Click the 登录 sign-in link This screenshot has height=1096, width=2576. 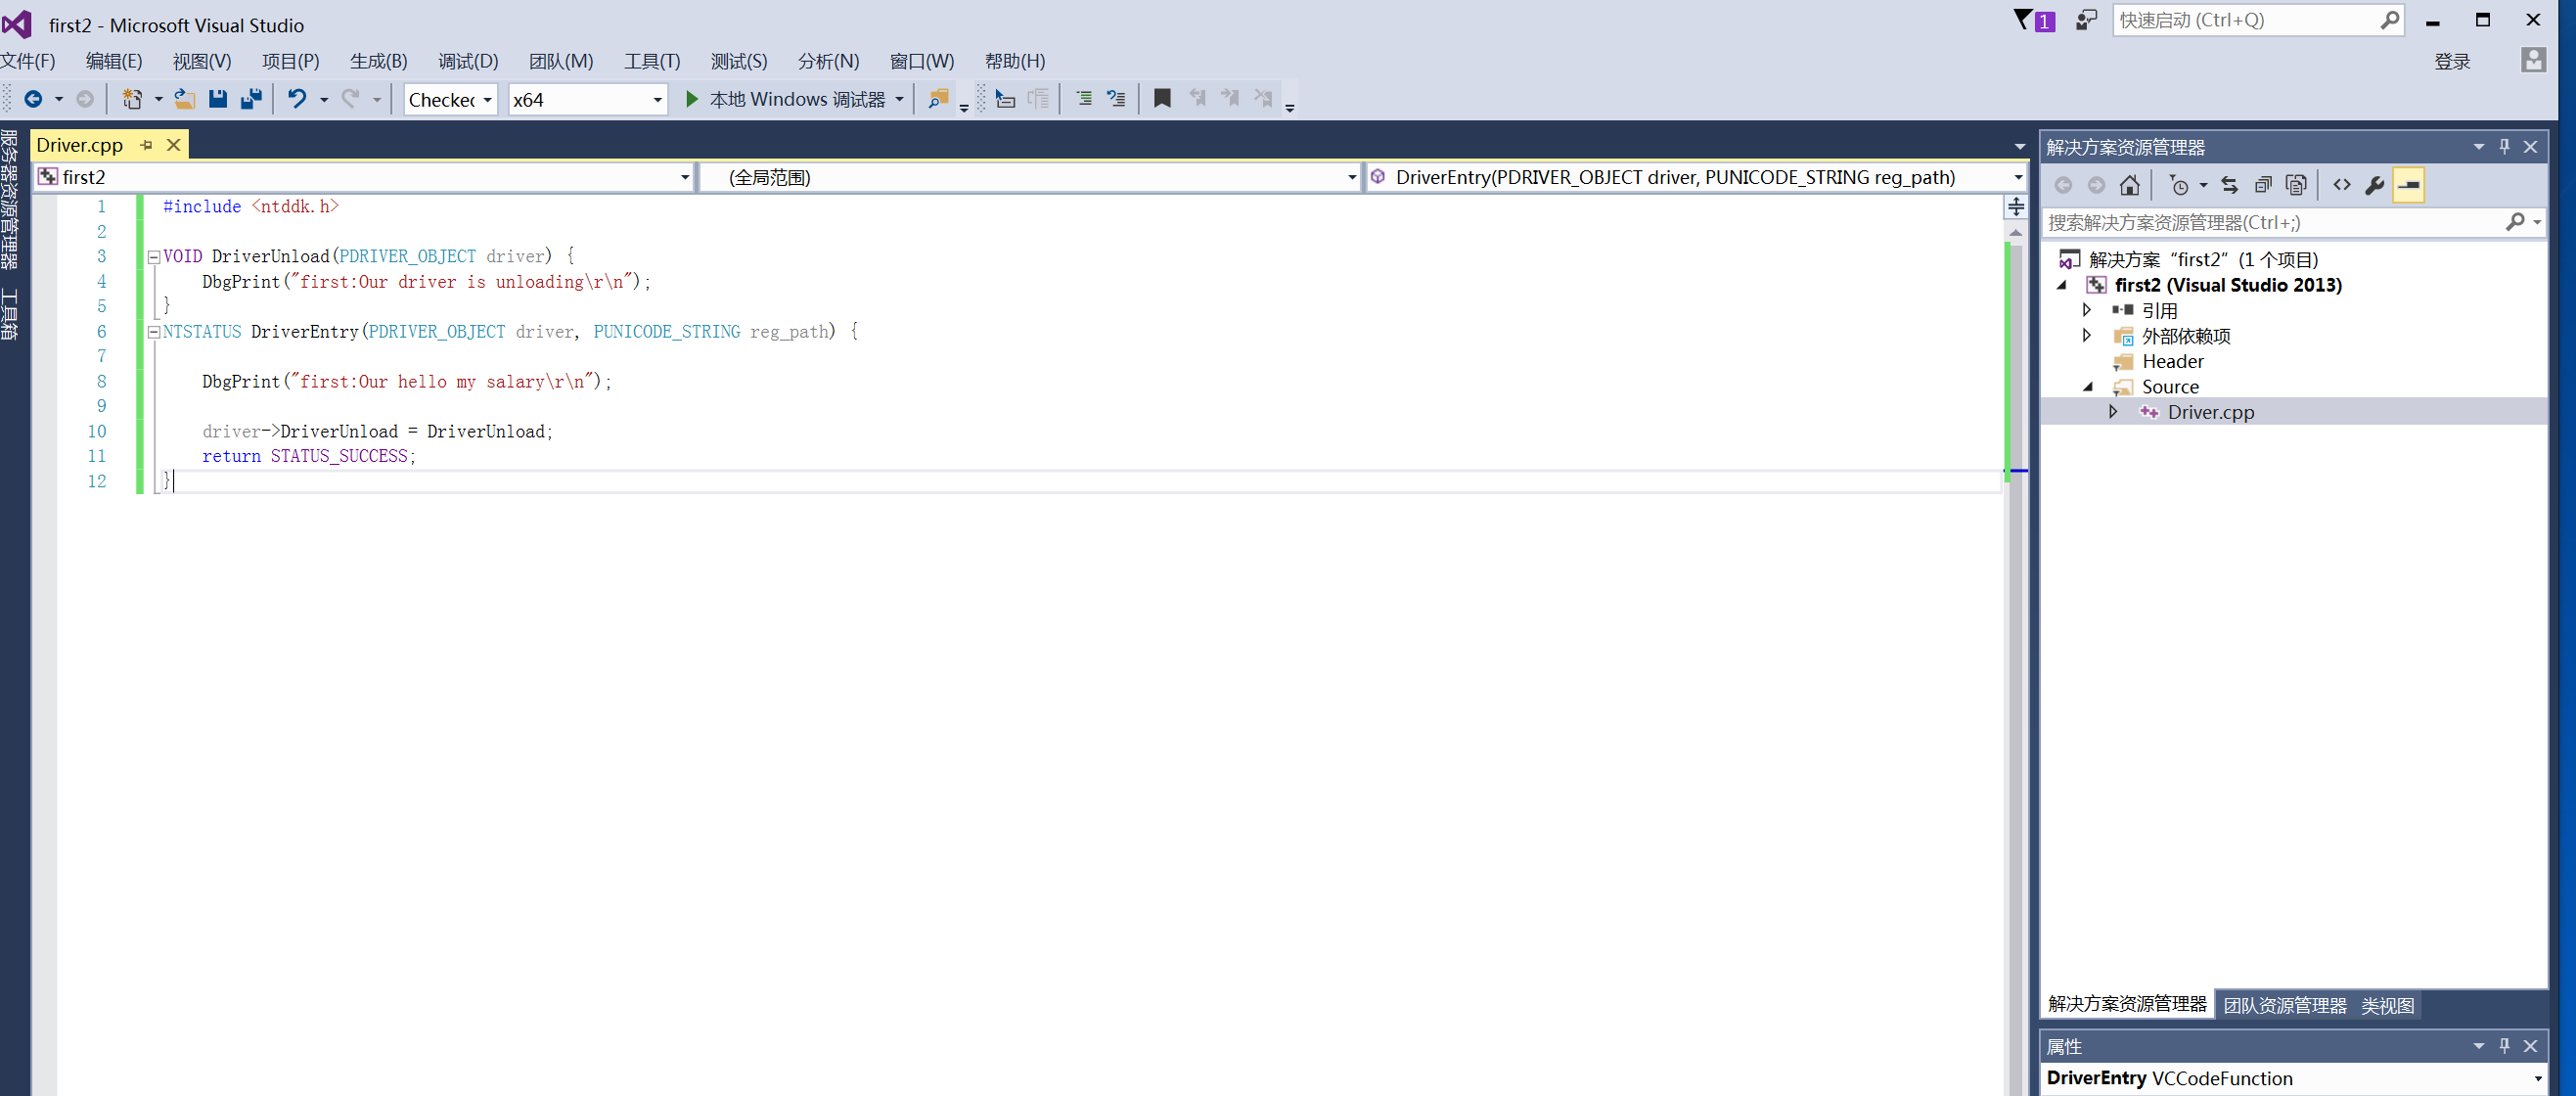[2451, 62]
